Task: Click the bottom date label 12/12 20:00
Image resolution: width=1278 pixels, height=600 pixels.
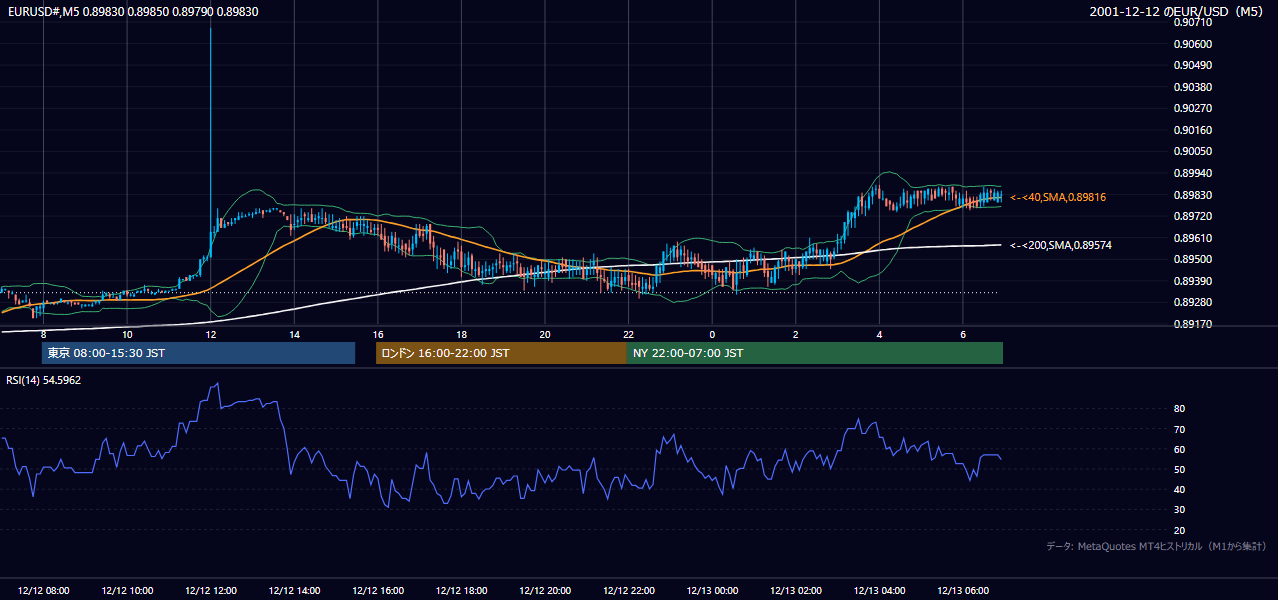Action: click(545, 591)
